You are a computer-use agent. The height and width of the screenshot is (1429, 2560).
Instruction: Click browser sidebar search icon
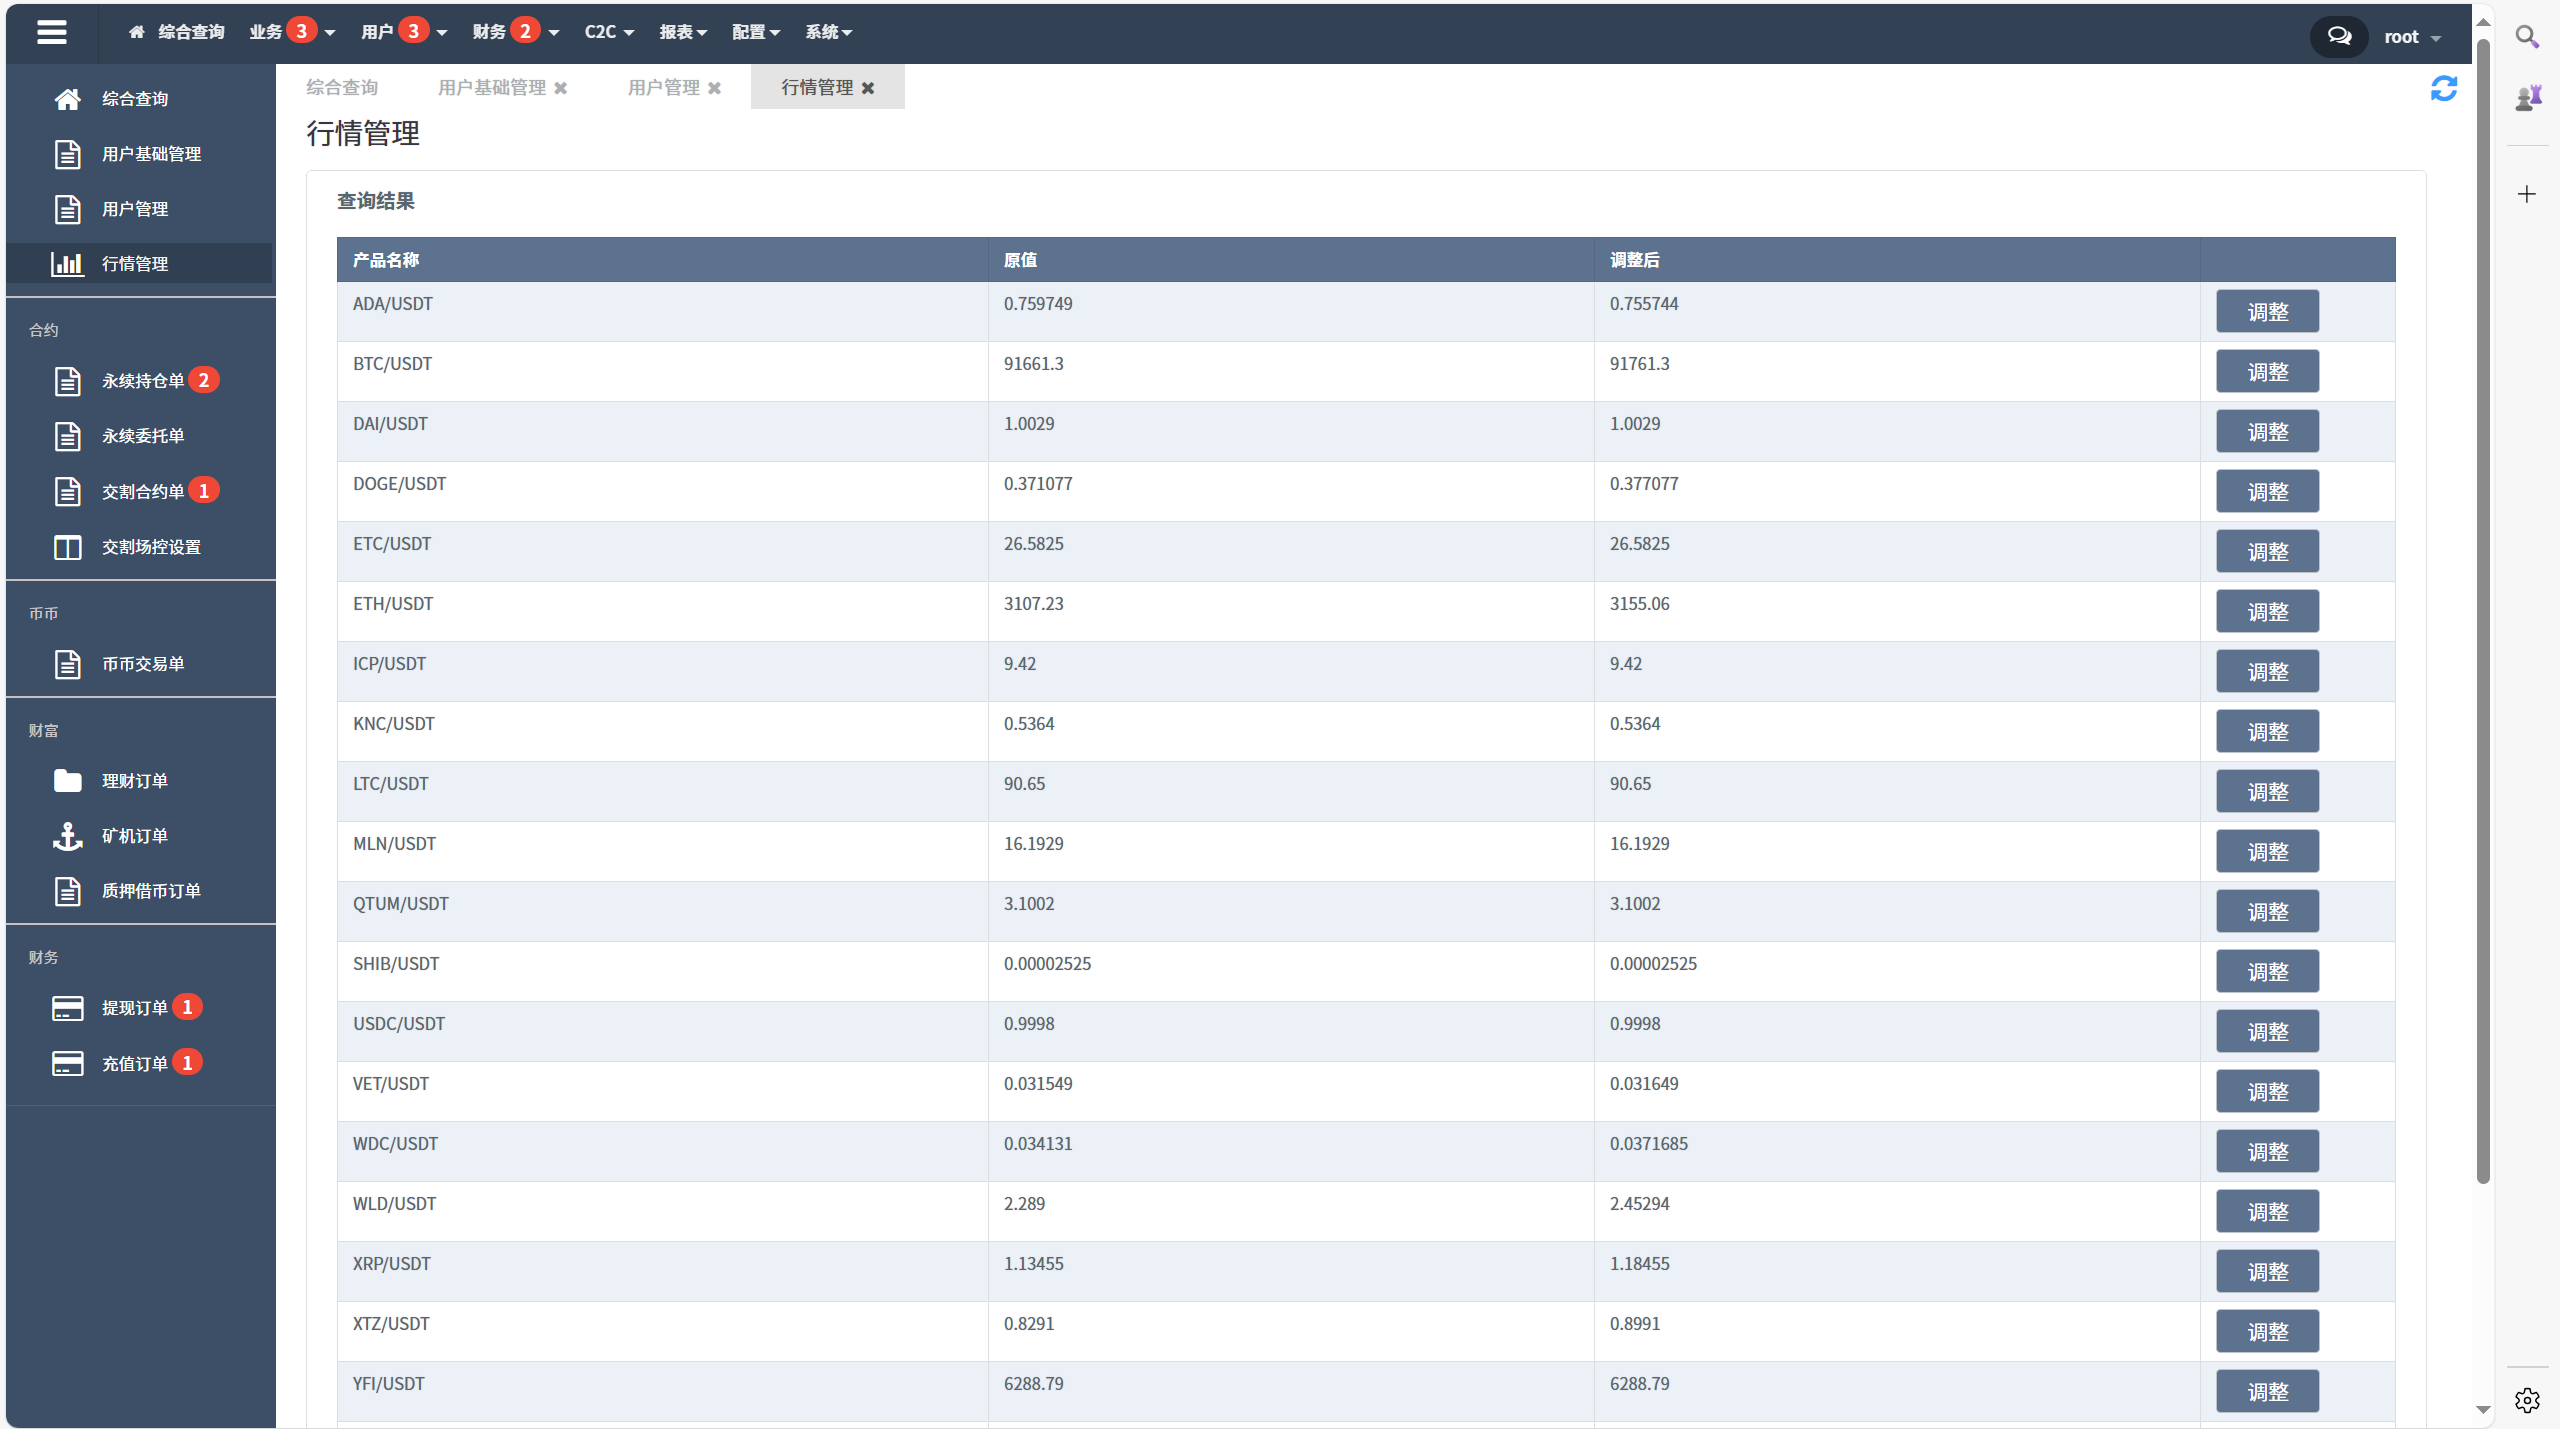point(2527,37)
